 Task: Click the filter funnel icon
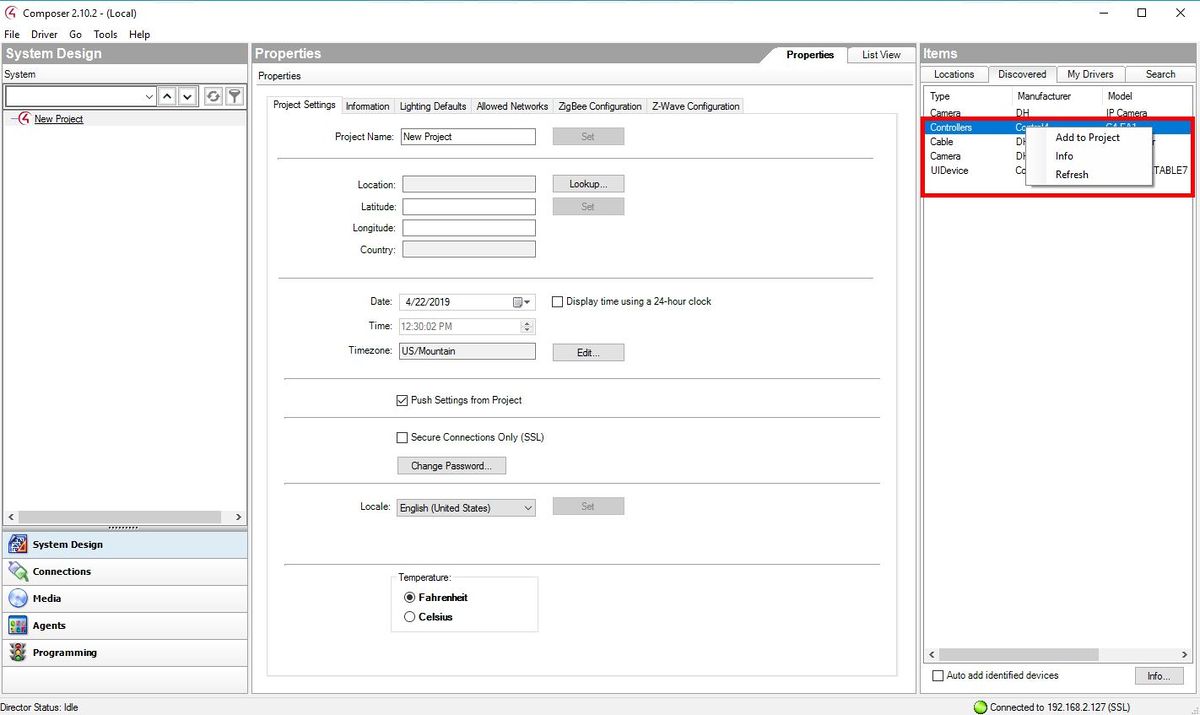tap(234, 96)
